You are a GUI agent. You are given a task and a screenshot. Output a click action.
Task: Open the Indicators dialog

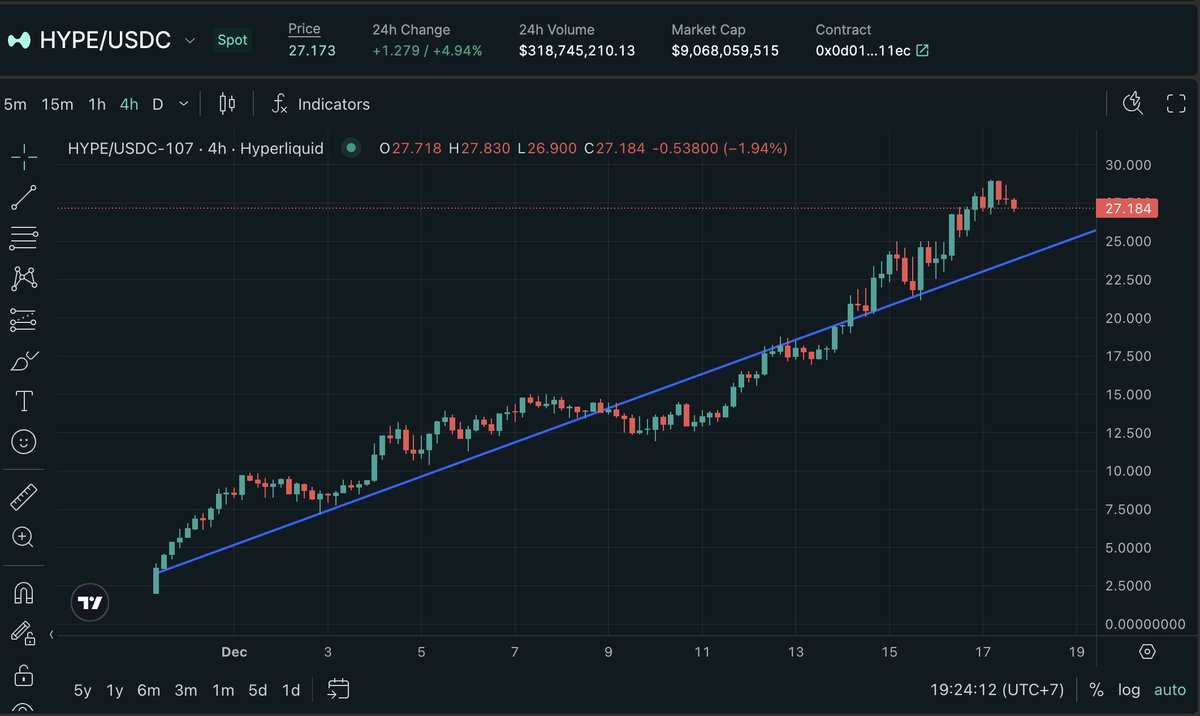[x=320, y=104]
